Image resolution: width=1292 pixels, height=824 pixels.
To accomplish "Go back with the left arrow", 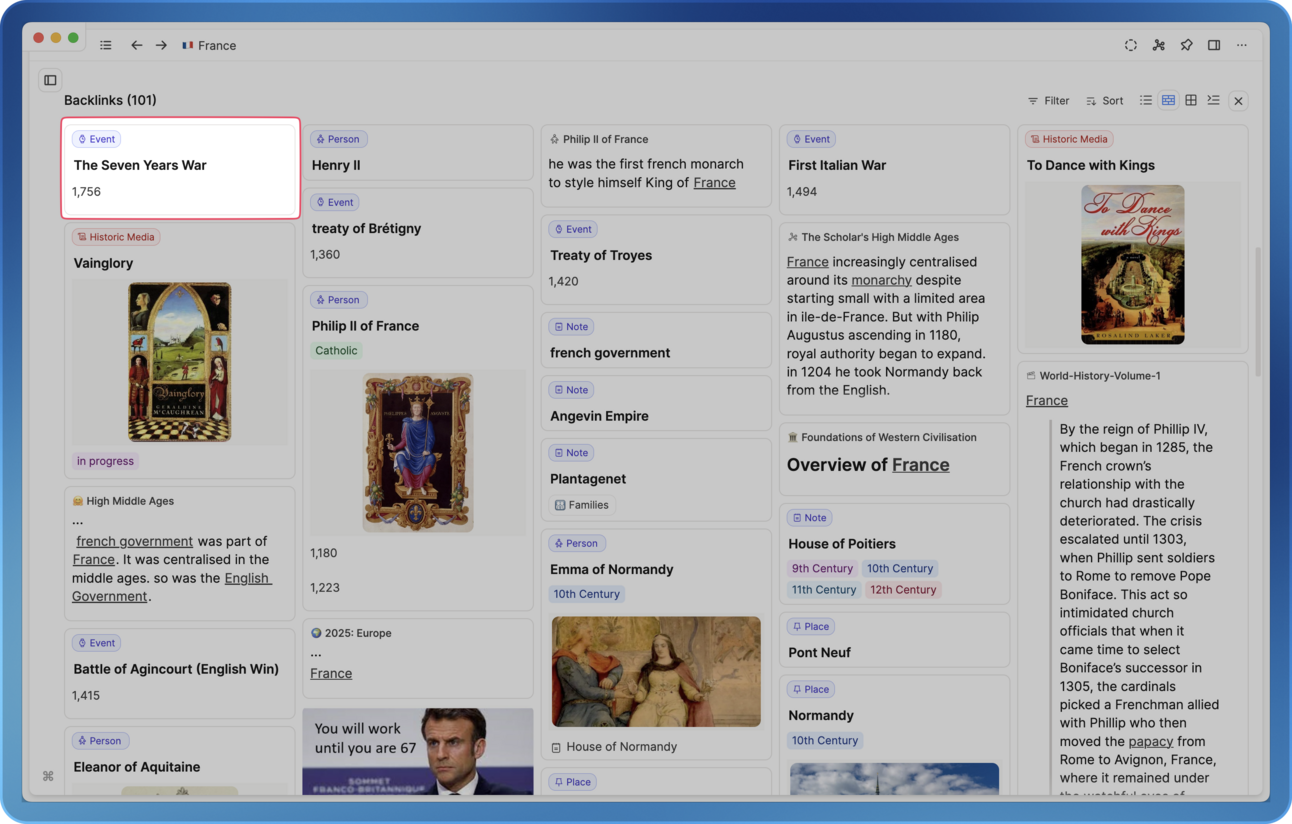I will pyautogui.click(x=137, y=45).
